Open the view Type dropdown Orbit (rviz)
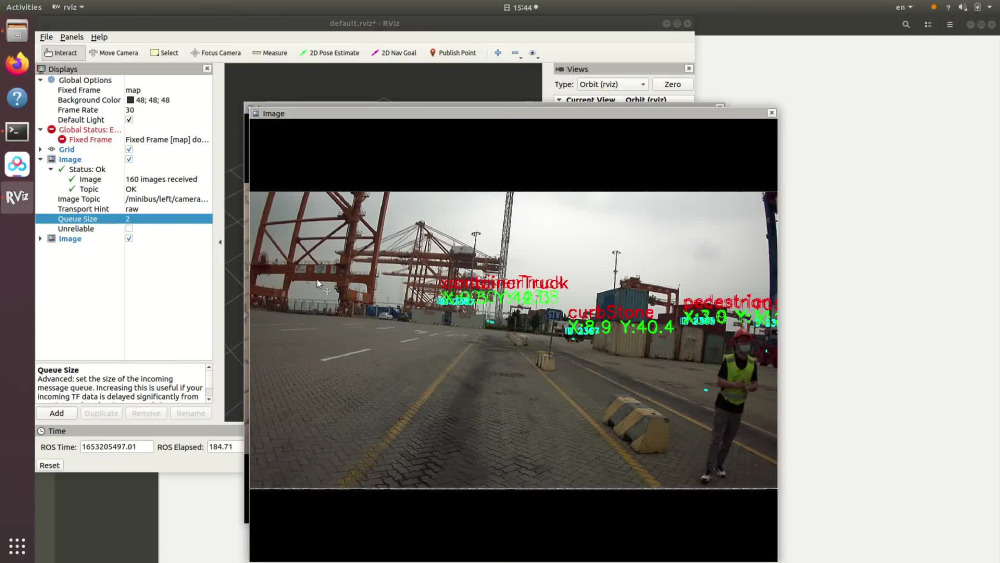 [x=612, y=84]
